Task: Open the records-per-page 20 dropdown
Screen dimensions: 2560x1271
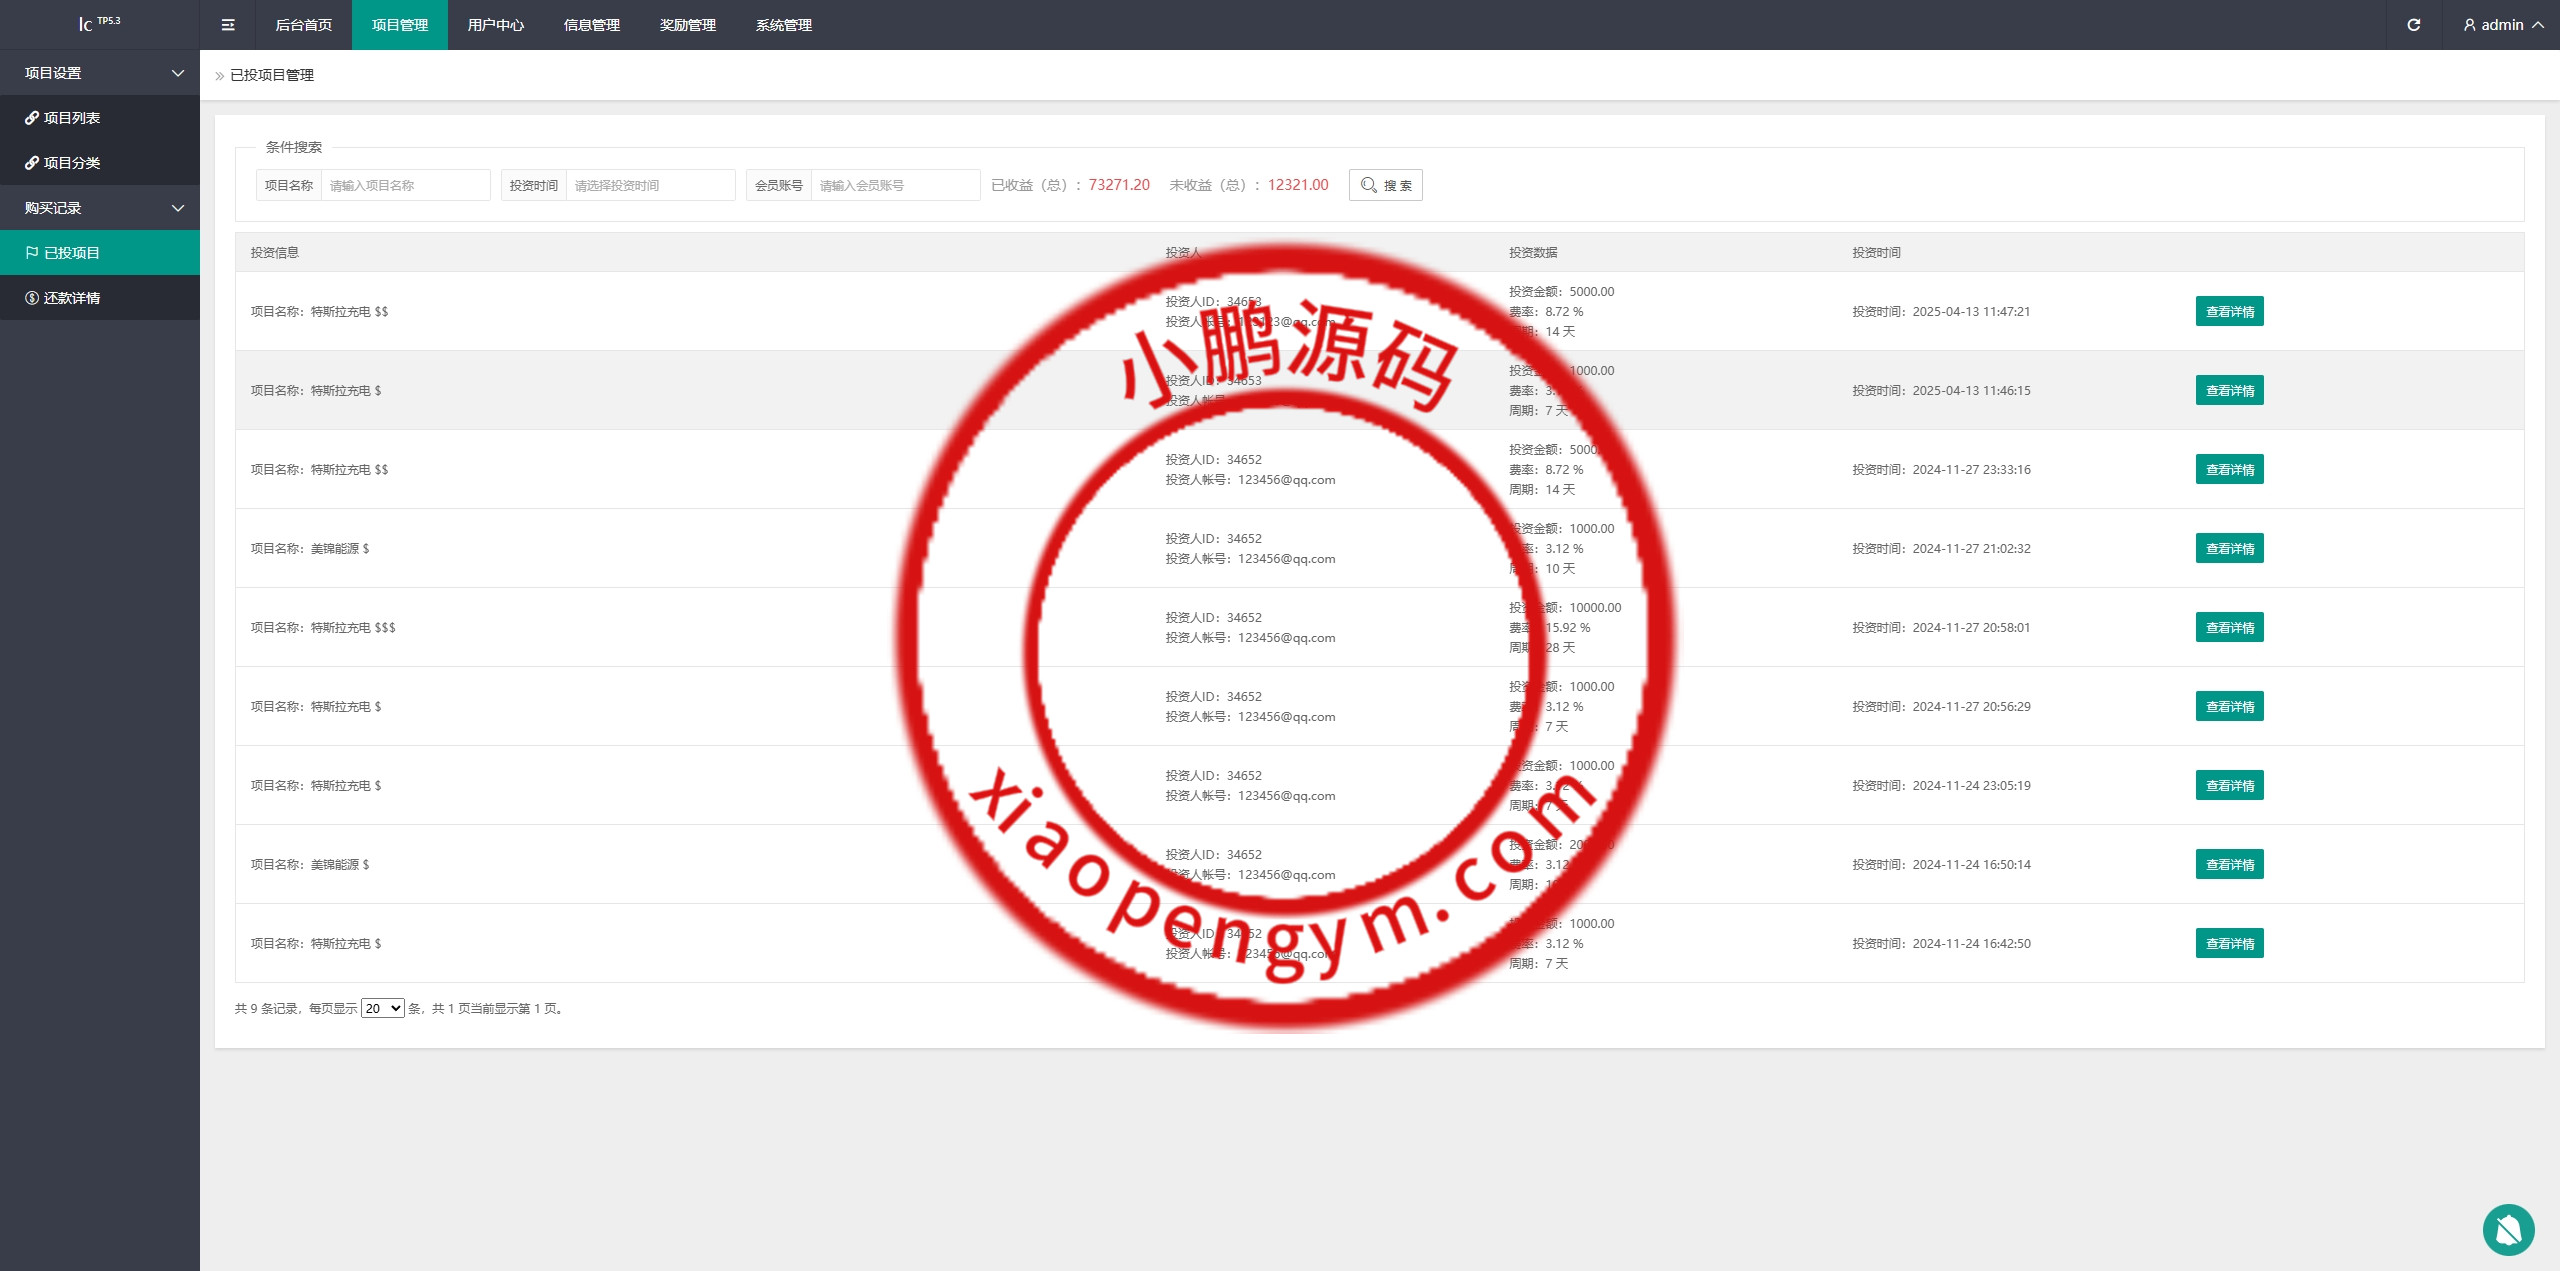Action: coord(382,1008)
